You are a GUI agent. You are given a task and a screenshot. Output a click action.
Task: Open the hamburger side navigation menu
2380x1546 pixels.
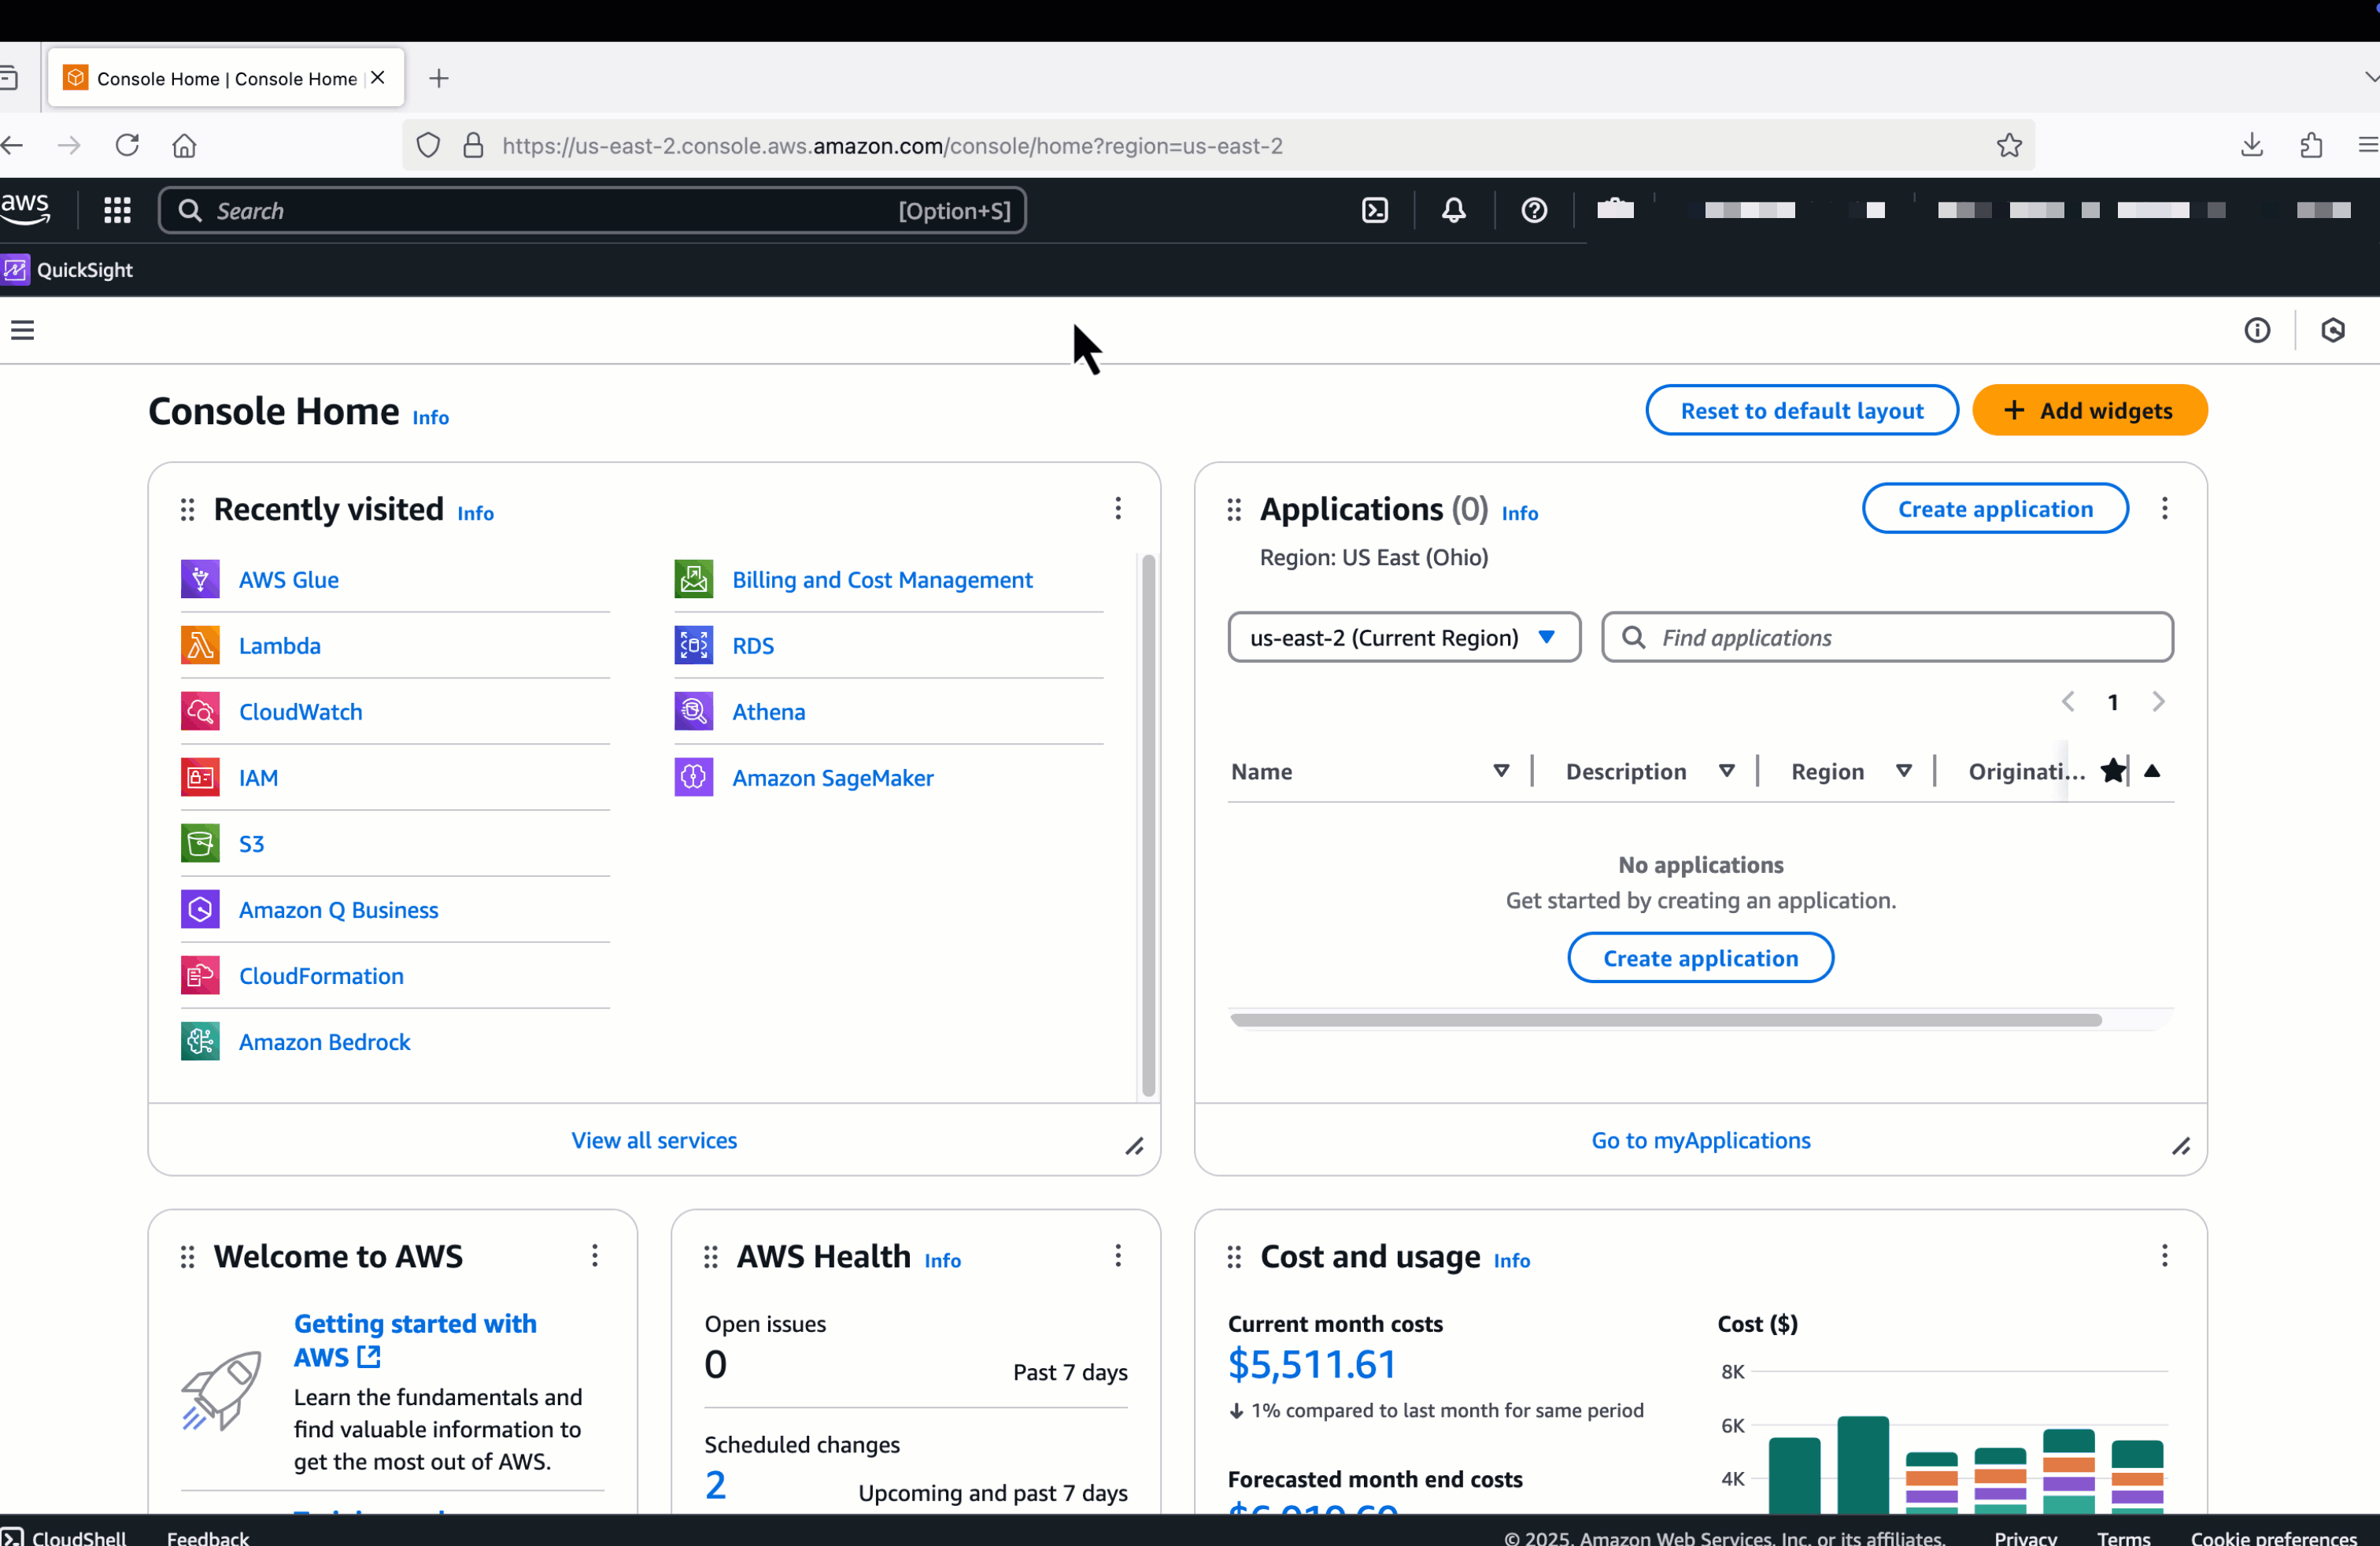(x=23, y=330)
